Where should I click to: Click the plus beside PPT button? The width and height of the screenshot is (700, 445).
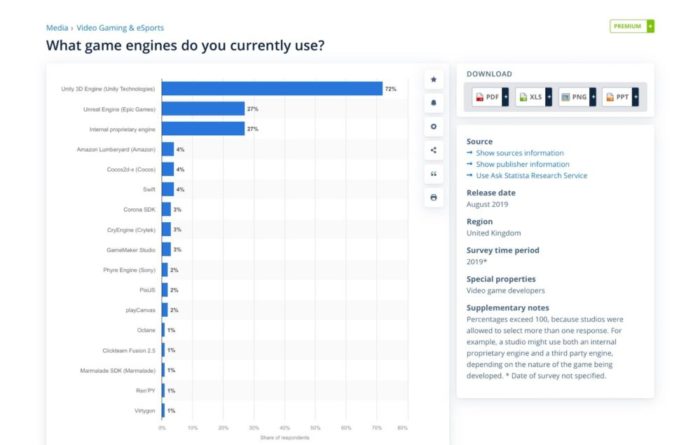click(635, 96)
